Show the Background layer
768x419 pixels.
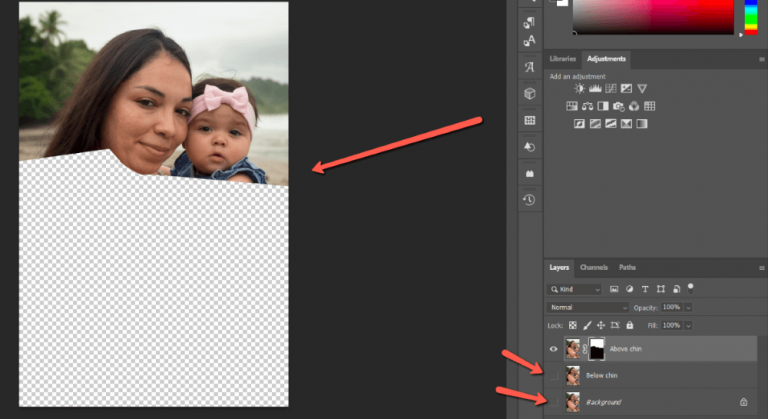[x=553, y=402]
